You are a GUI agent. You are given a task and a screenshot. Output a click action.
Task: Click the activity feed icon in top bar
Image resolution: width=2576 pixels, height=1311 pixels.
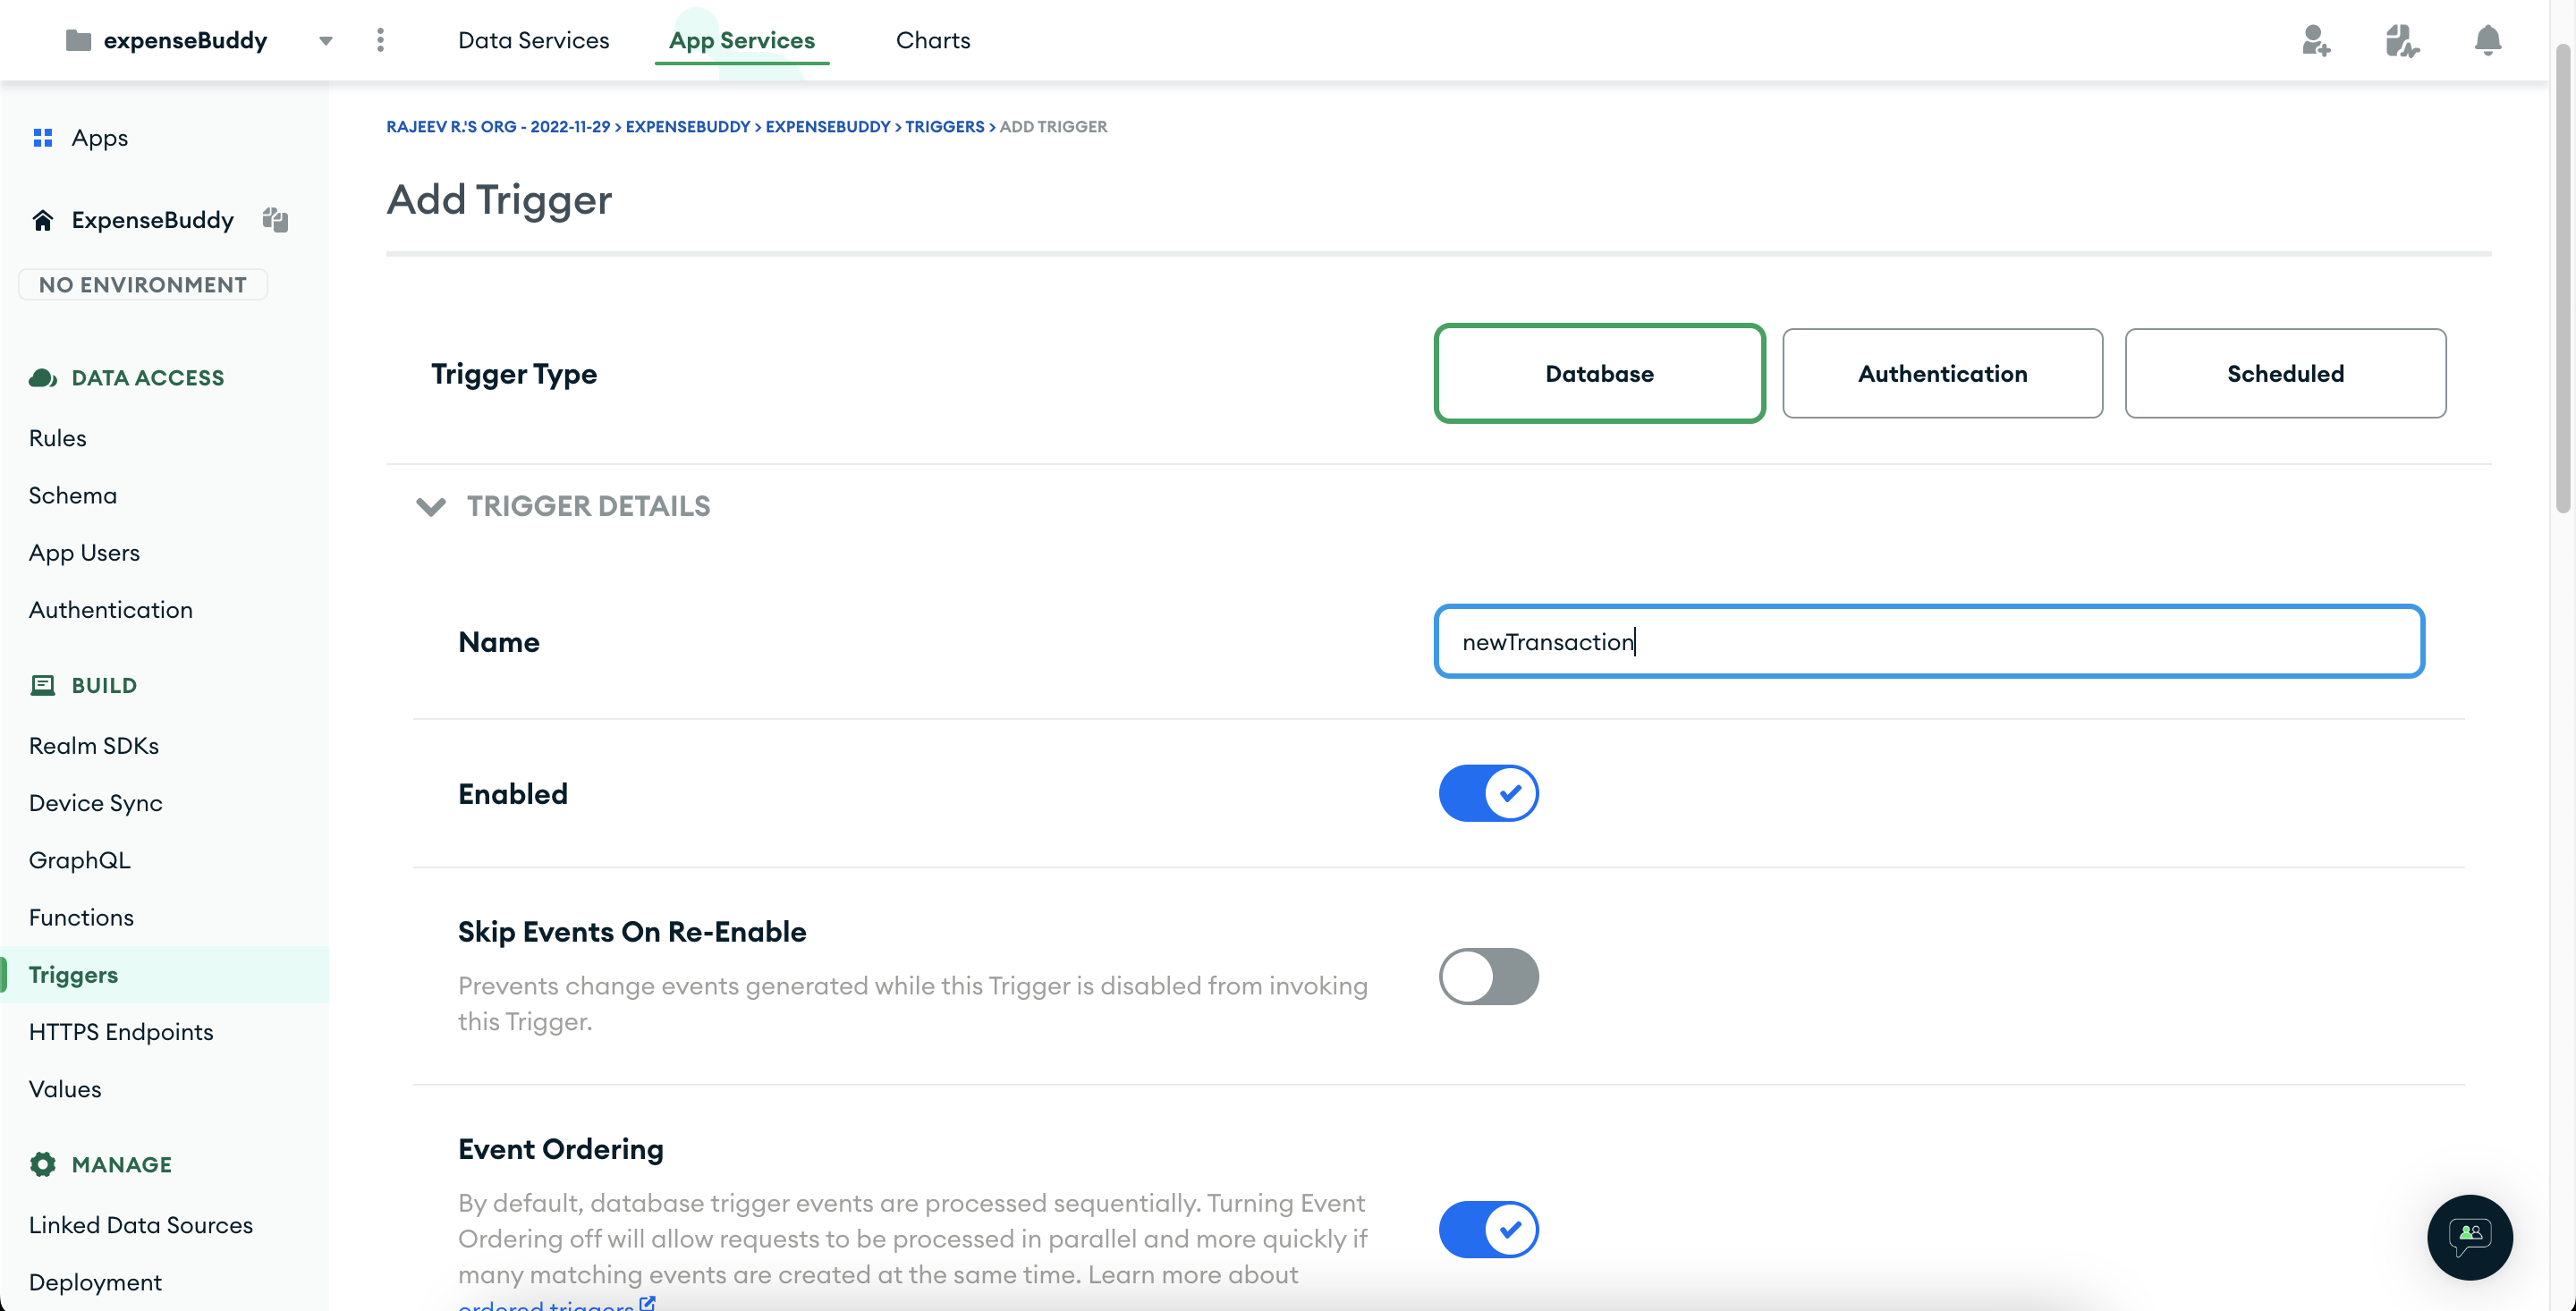coord(2401,40)
